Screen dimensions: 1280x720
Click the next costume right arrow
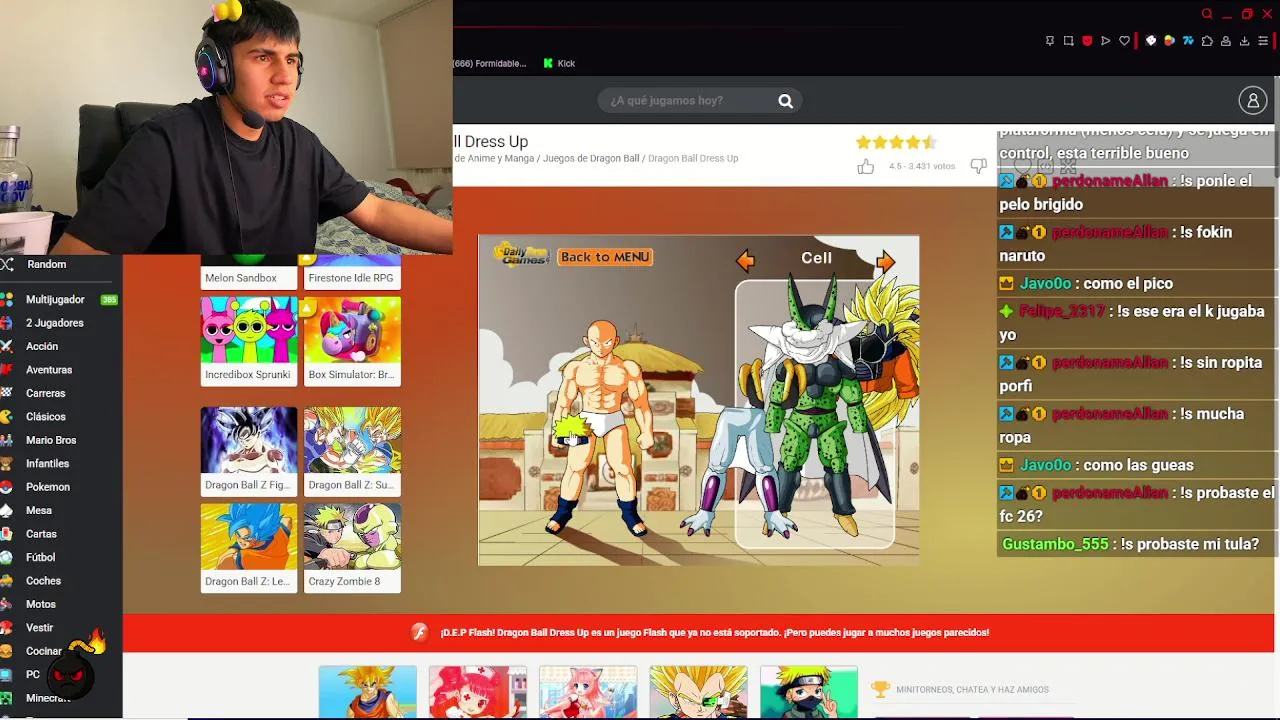tap(886, 261)
